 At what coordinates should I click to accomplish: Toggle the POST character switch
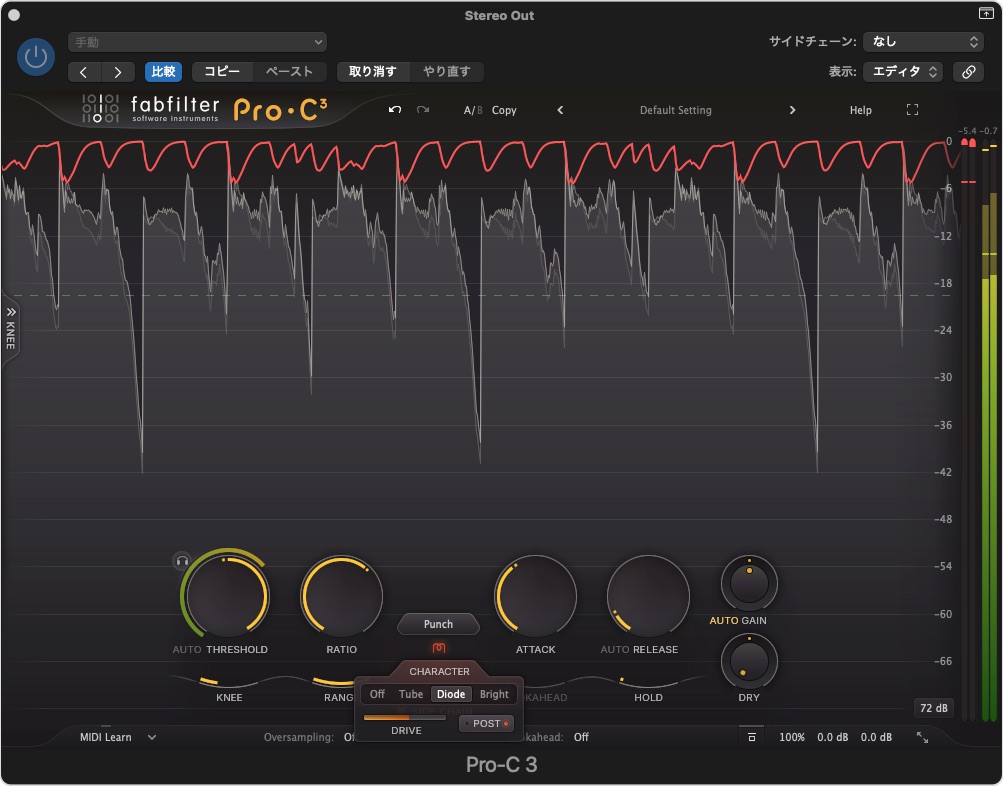pos(486,723)
